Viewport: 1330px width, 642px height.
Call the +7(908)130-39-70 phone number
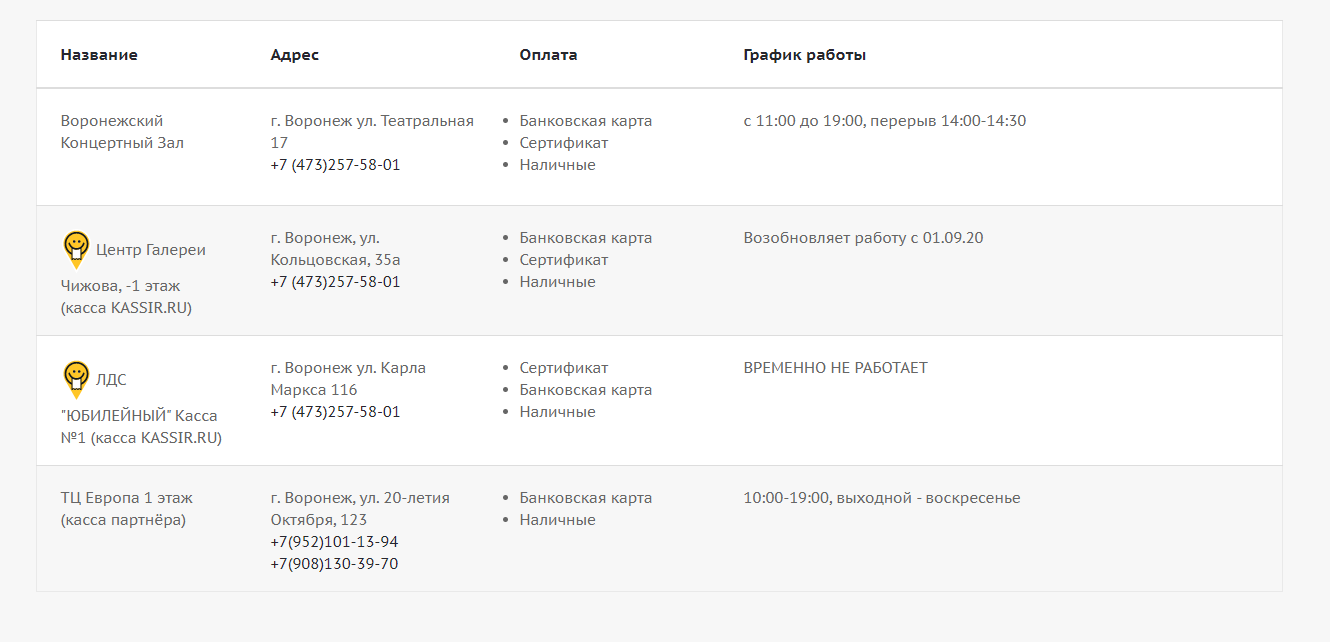pyautogui.click(x=334, y=564)
